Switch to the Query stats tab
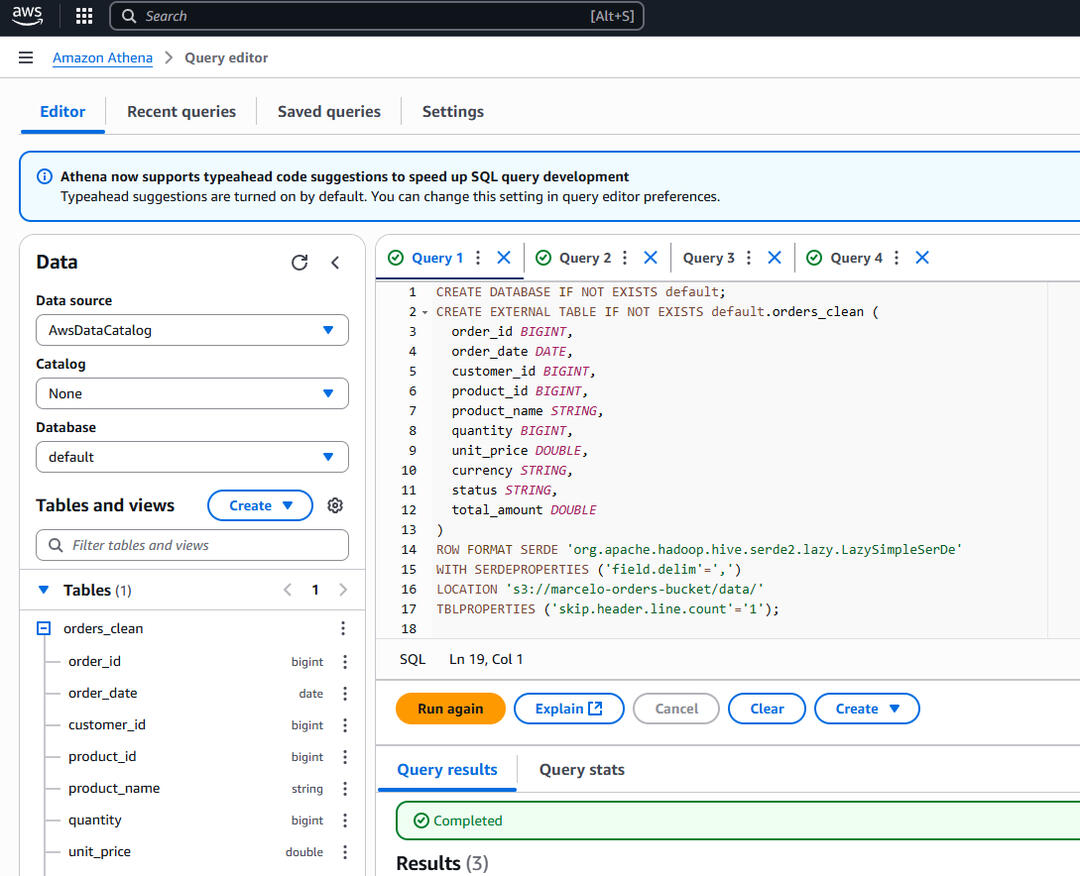This screenshot has width=1080, height=876. tap(581, 769)
